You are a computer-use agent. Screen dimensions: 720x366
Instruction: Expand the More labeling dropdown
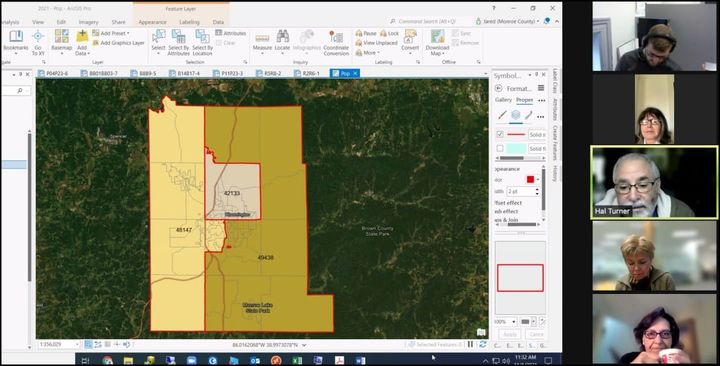(367, 53)
